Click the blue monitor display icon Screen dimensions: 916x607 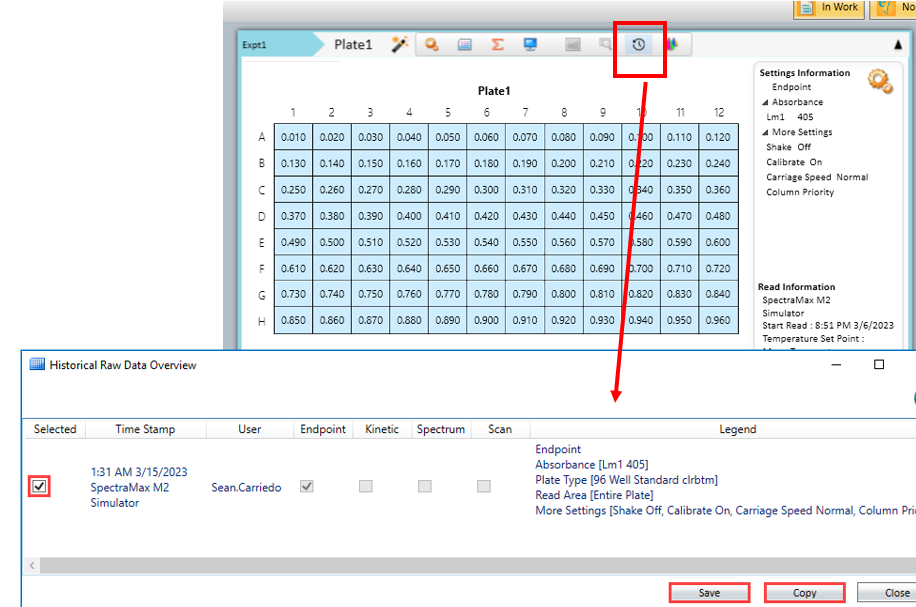click(530, 44)
